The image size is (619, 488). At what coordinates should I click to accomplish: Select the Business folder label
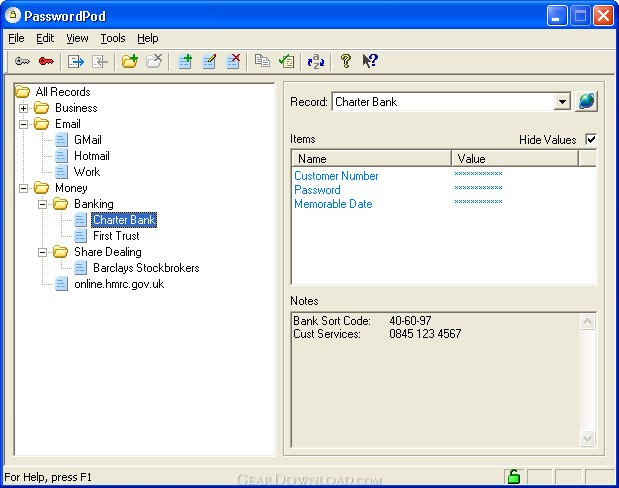pos(76,108)
